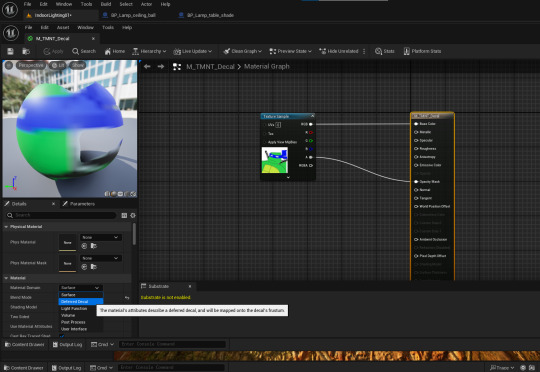Click the Texture Sample green G pin

click(x=311, y=141)
